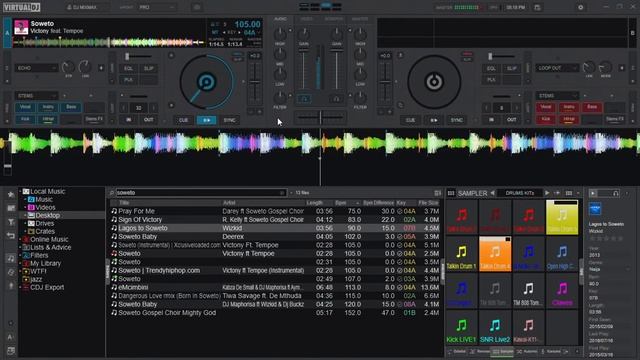Toggle the Kick stem on Deck A
Image resolution: width=640 pixels, height=360 pixels.
[25, 119]
